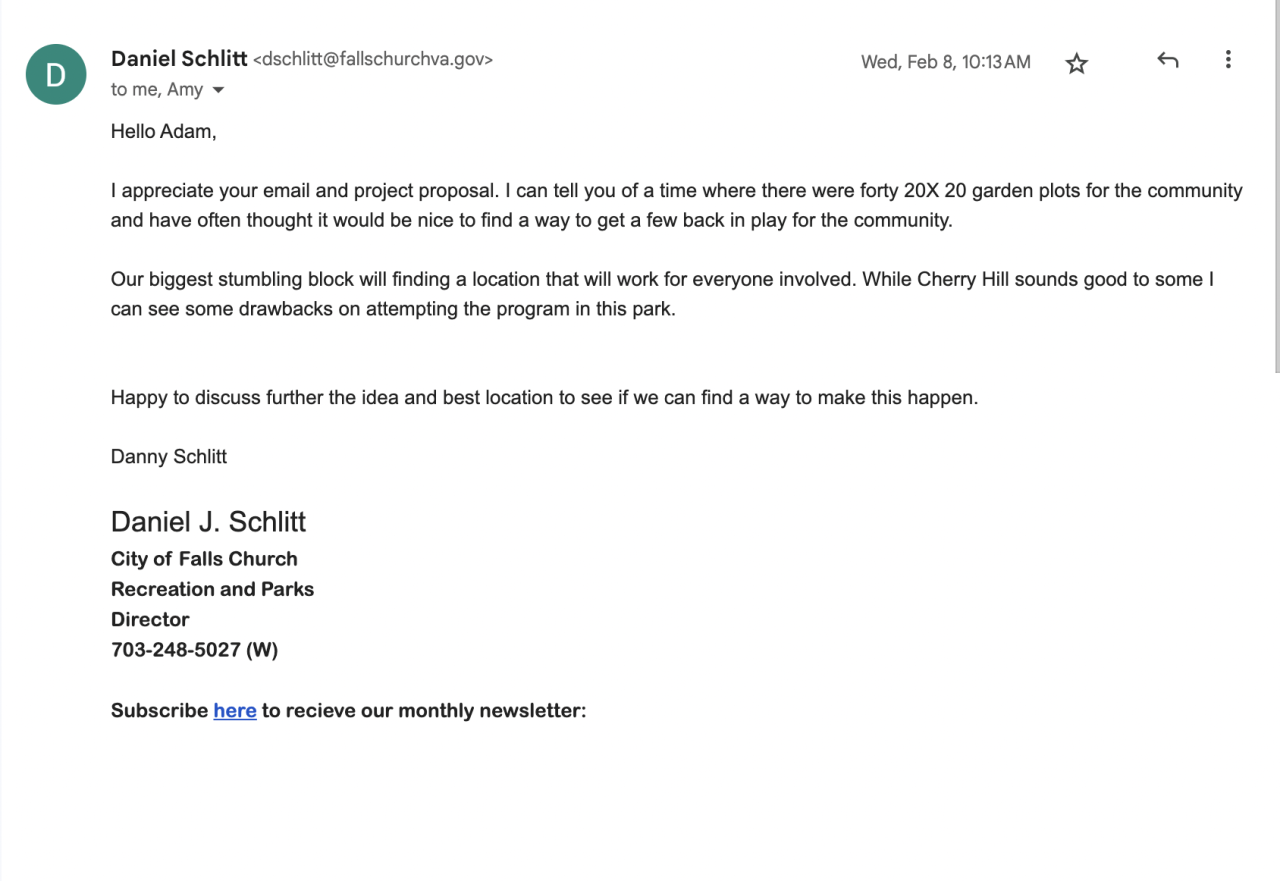The image size is (1280, 881).
Task: Click the reply arrow icon
Action: (x=1167, y=61)
